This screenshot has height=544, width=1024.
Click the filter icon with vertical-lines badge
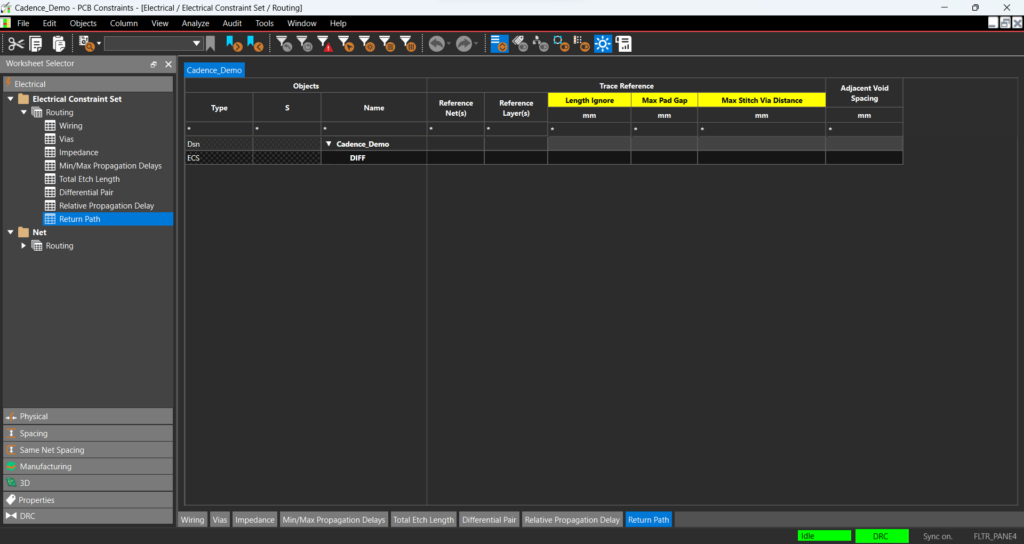click(408, 44)
